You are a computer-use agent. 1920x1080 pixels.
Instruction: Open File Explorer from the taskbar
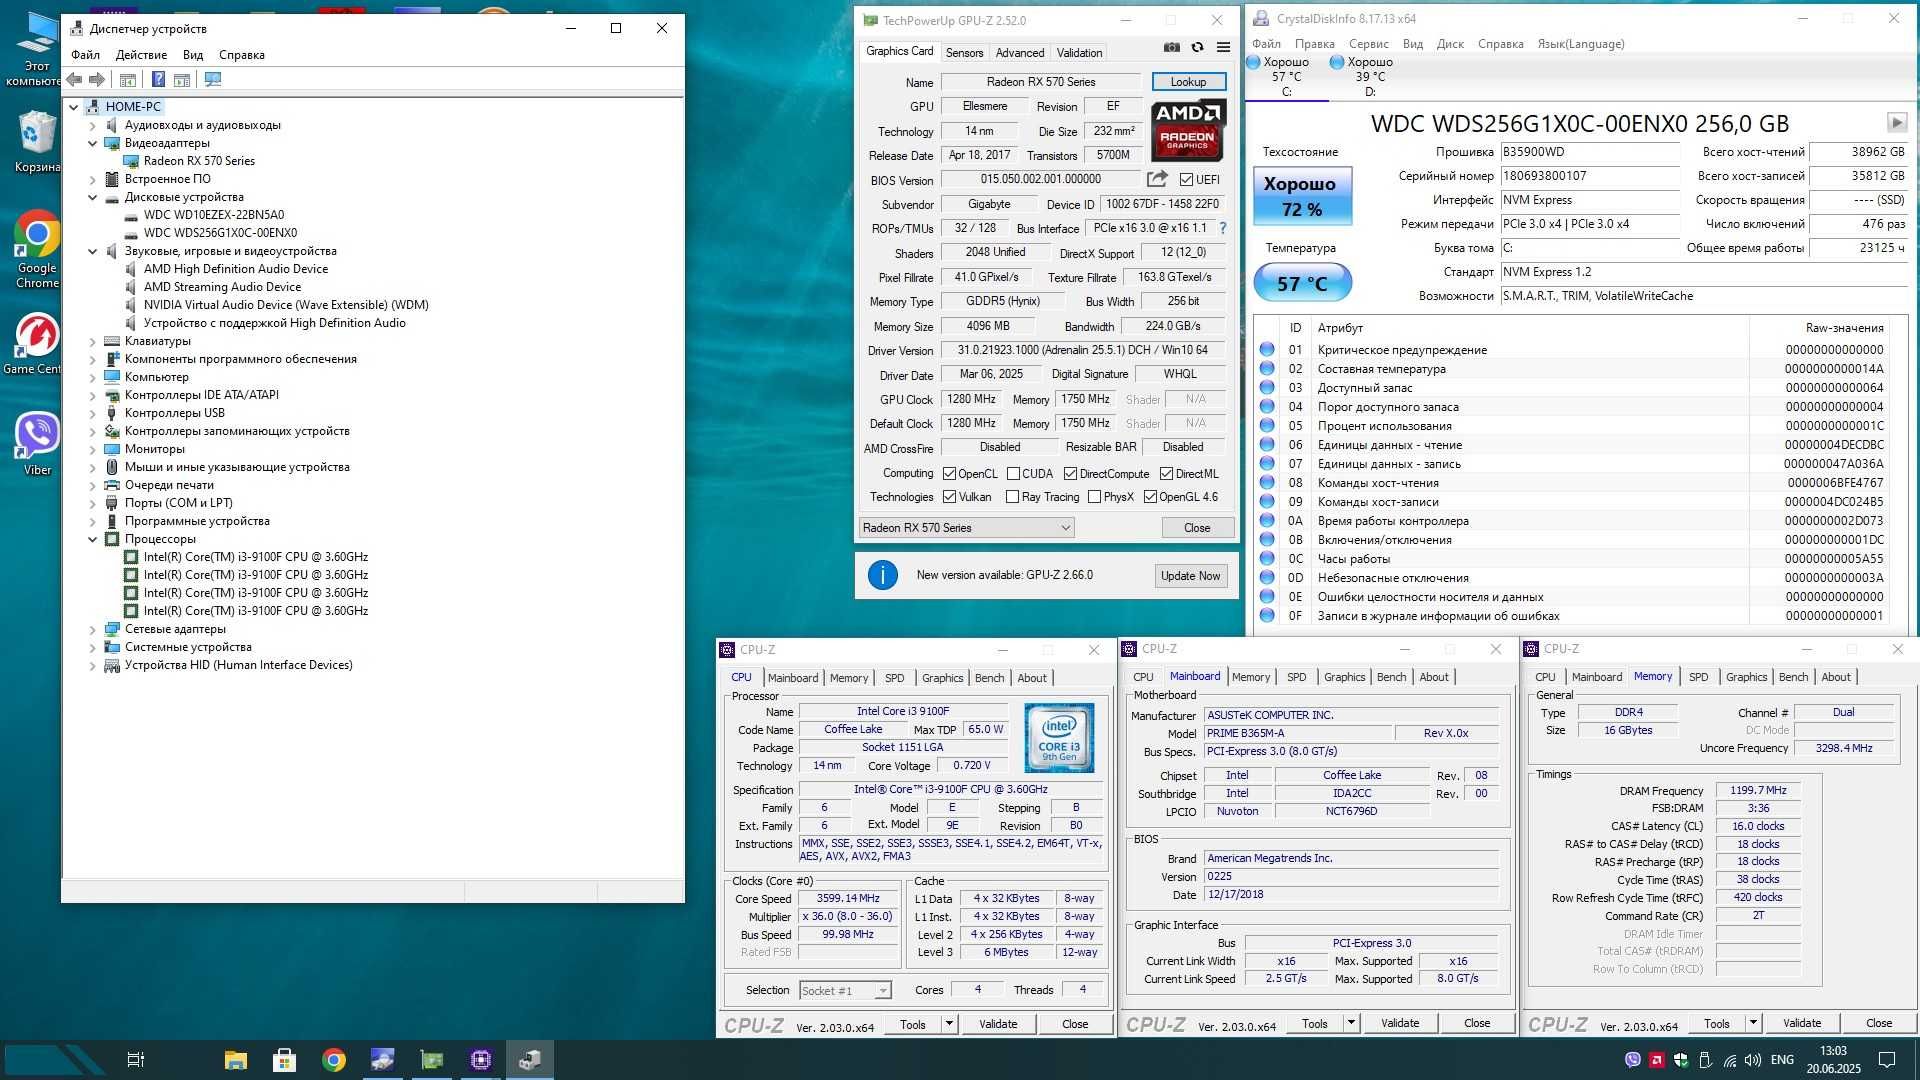235,1060
